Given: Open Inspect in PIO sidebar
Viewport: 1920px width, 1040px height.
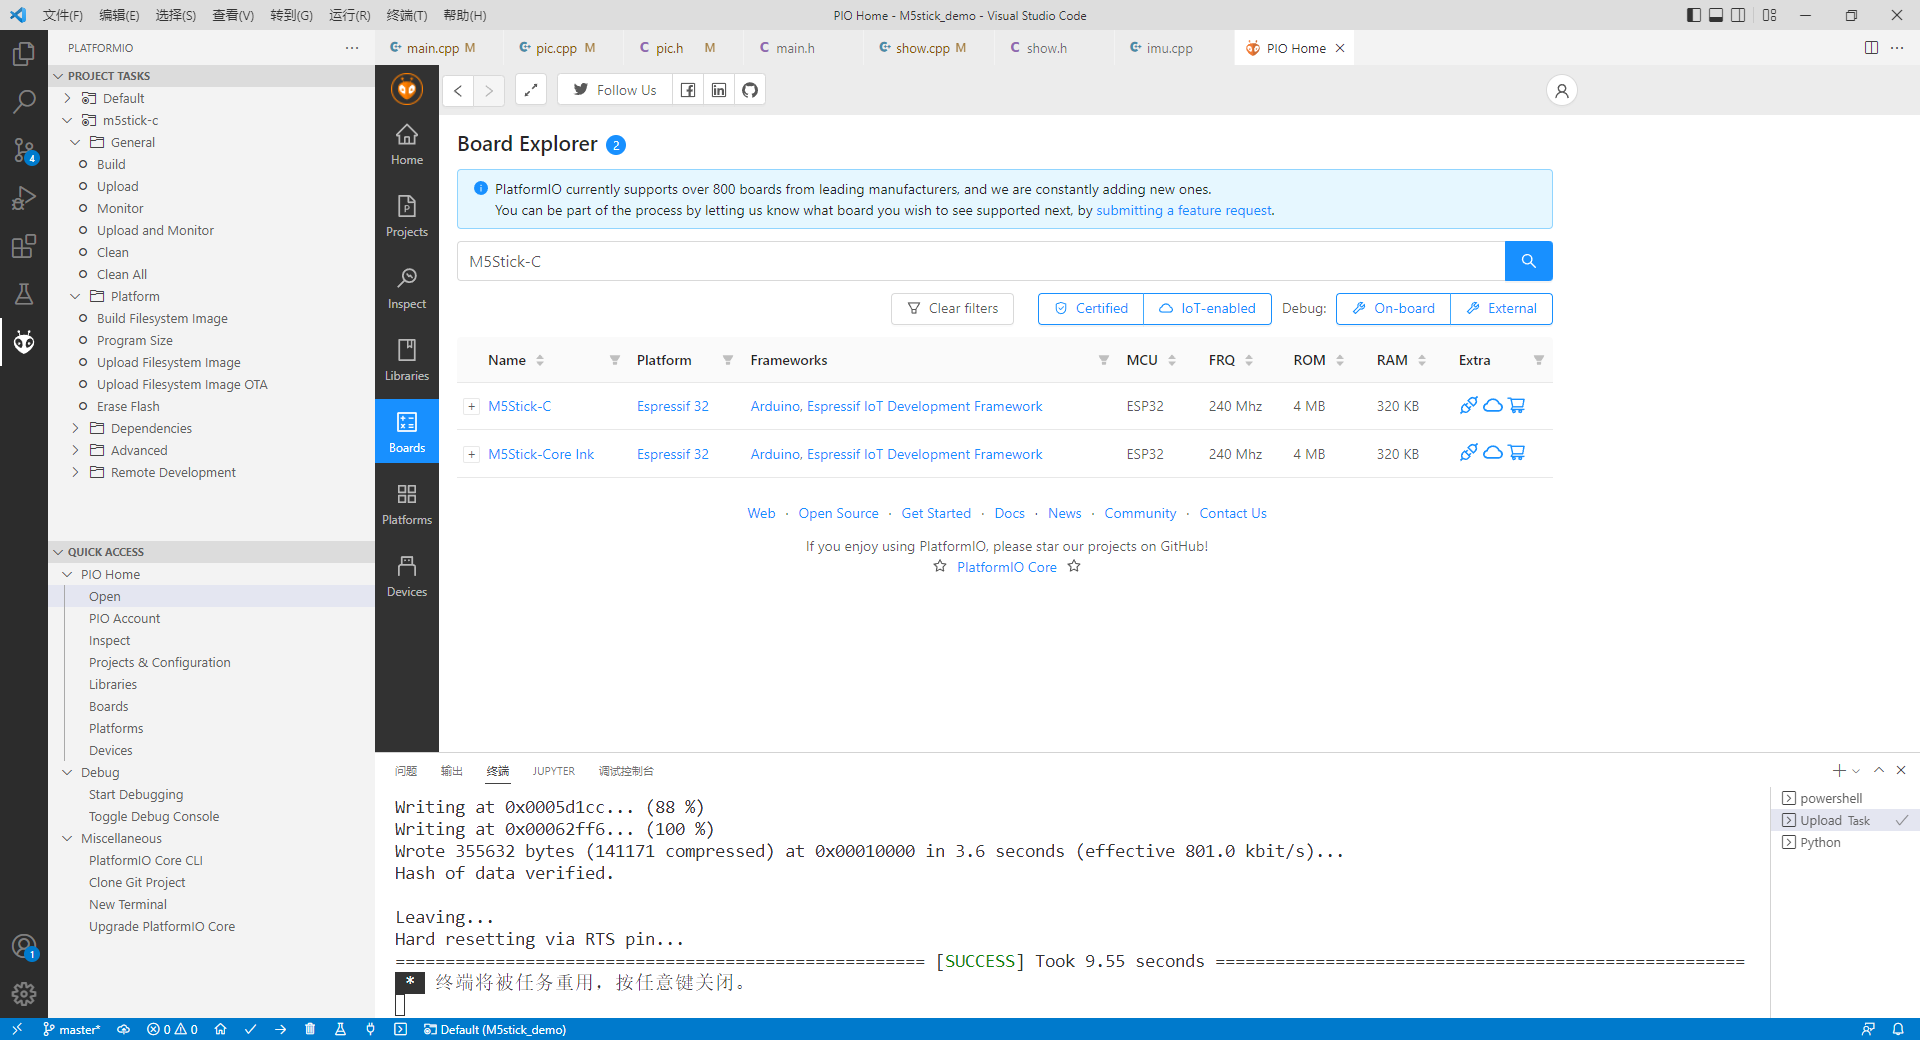Looking at the screenshot, I should pyautogui.click(x=407, y=288).
